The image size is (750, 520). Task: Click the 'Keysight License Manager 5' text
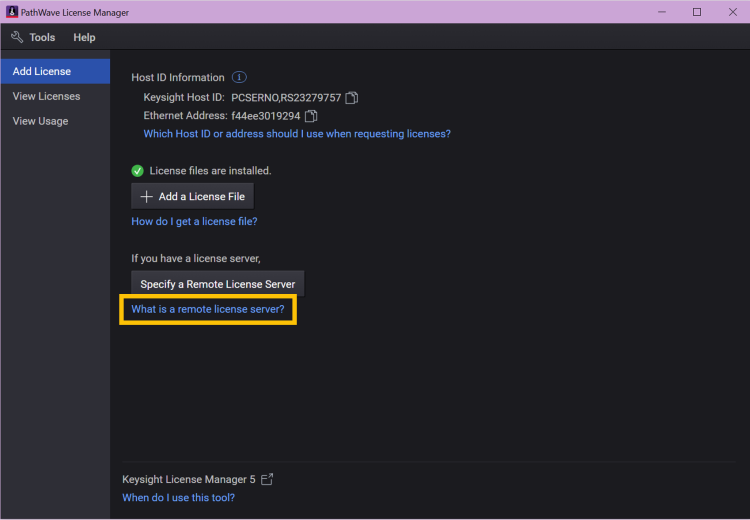pyautogui.click(x=188, y=479)
